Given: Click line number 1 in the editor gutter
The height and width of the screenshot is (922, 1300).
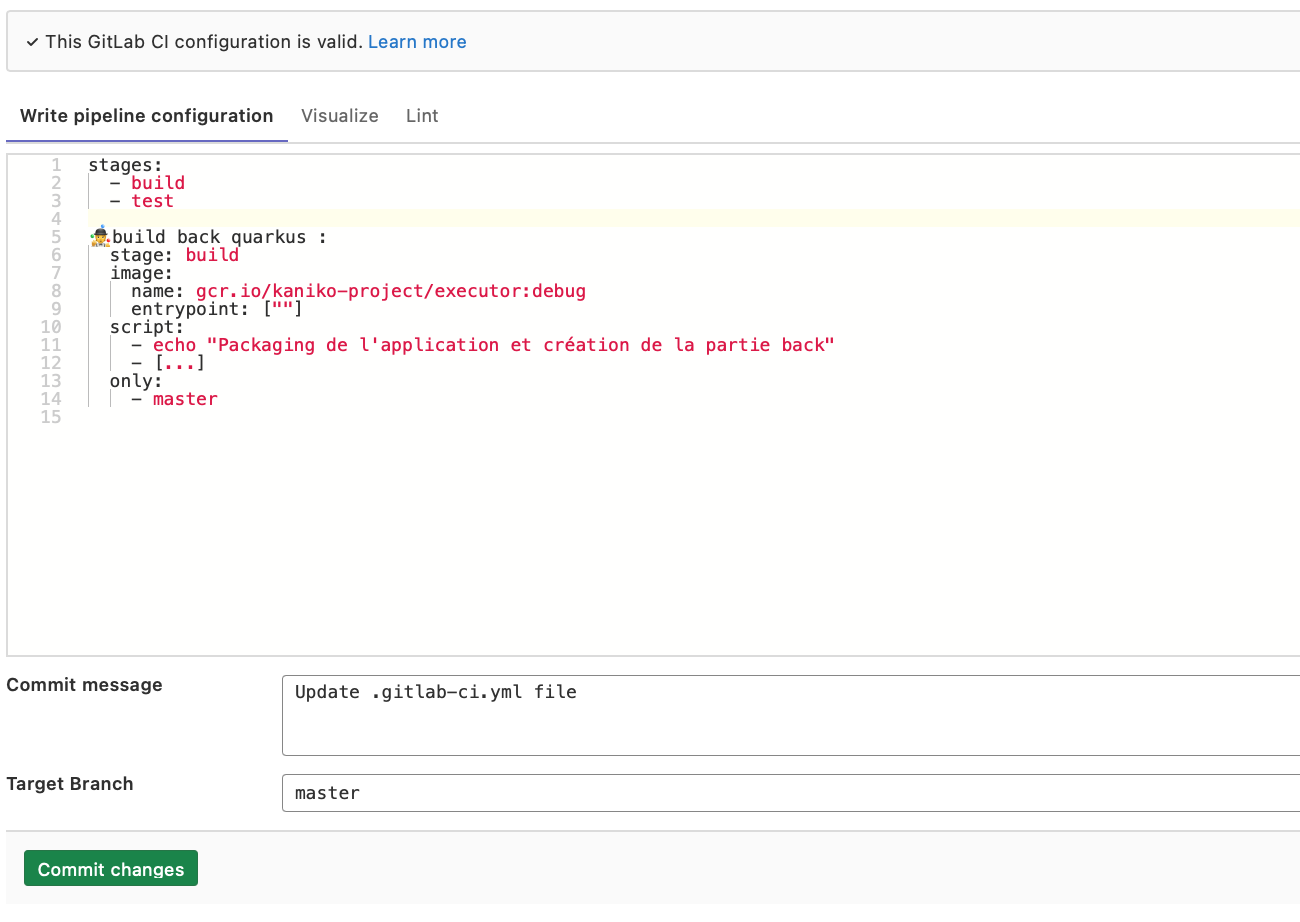Looking at the screenshot, I should tap(56, 165).
